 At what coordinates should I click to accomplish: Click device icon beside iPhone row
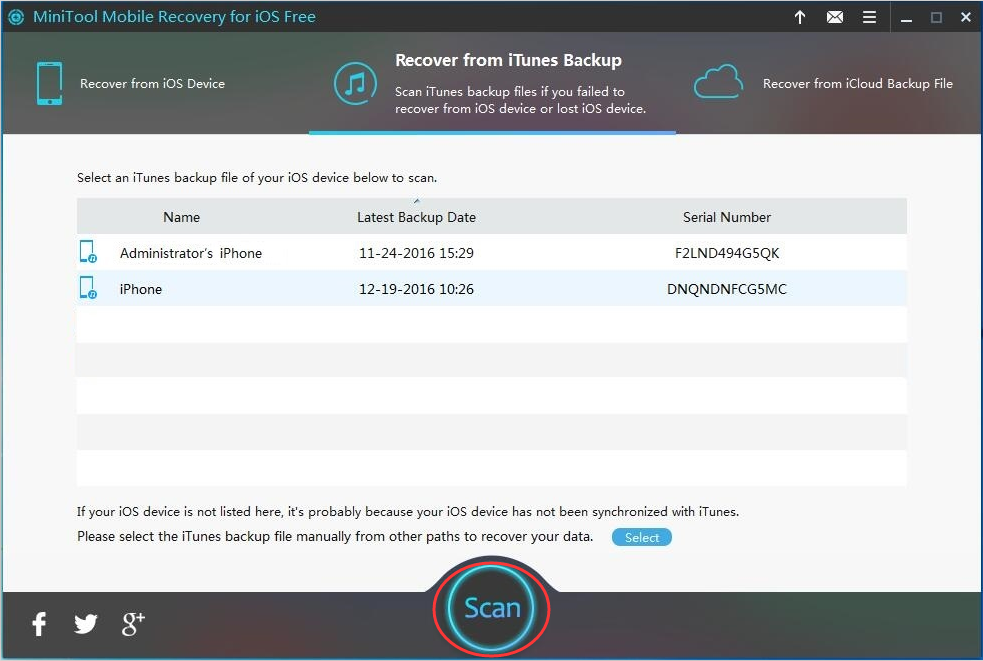[88, 288]
